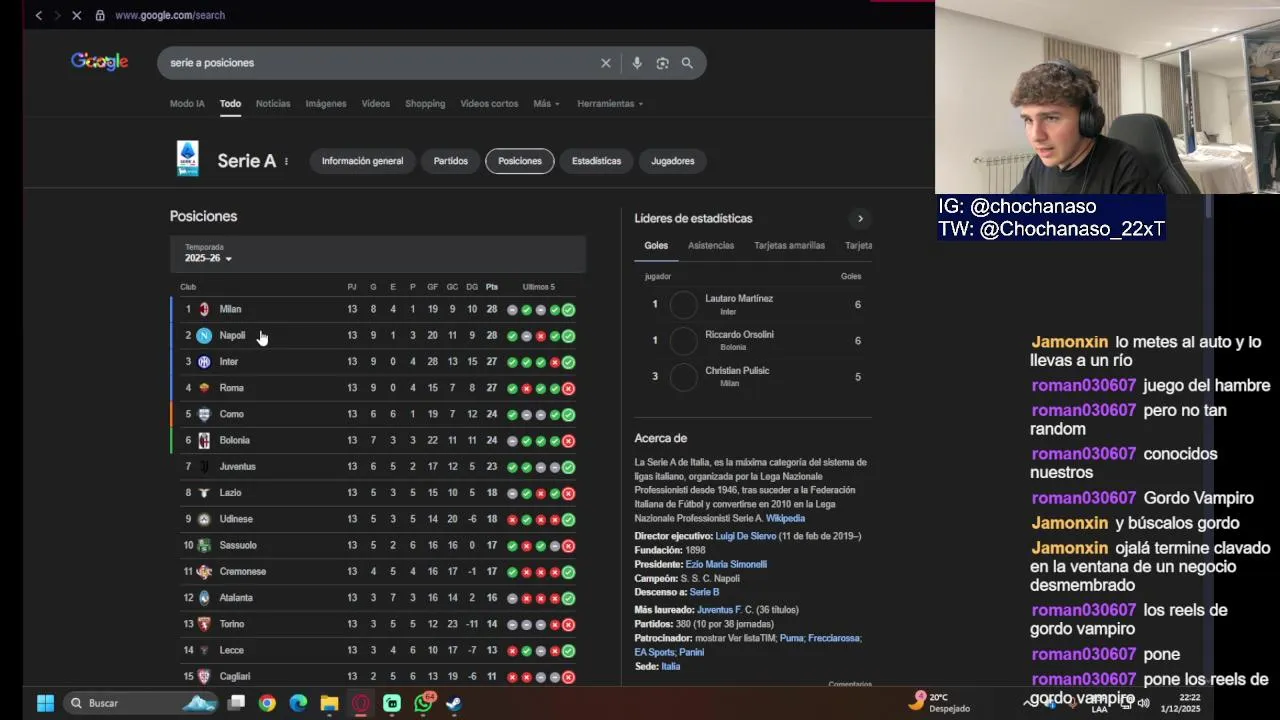This screenshot has width=1280, height=720.
Task: Switch to the Videos tab
Action: (376, 104)
